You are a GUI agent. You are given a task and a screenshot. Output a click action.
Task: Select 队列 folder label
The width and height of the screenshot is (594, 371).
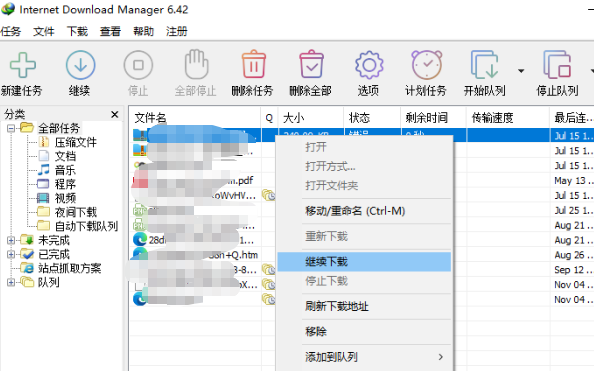(x=48, y=282)
